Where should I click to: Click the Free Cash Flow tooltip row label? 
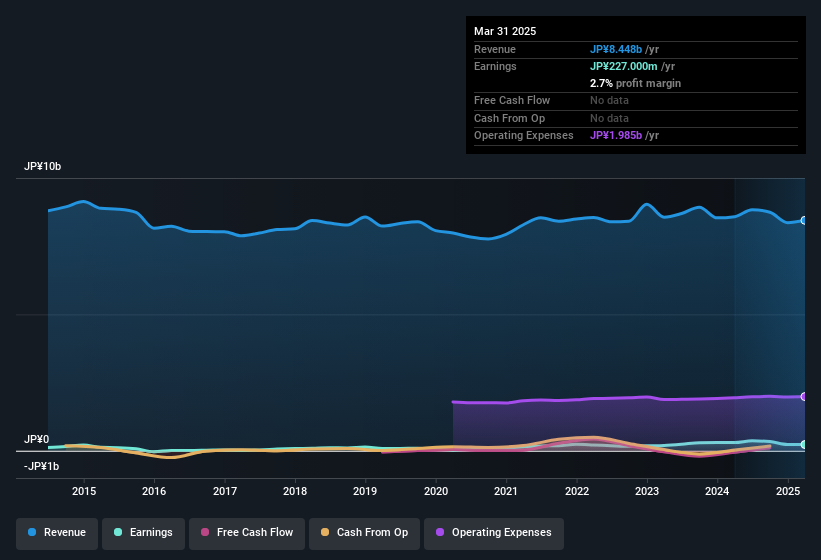pyautogui.click(x=512, y=100)
